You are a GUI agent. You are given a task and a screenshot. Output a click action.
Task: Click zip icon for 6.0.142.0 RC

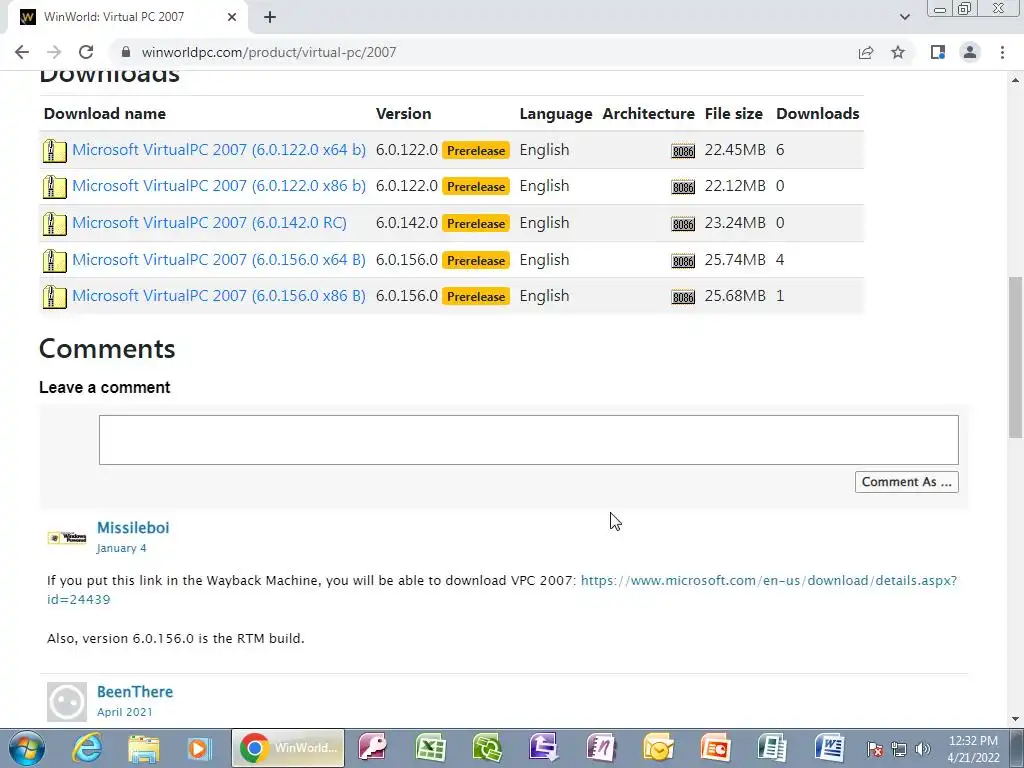point(55,224)
